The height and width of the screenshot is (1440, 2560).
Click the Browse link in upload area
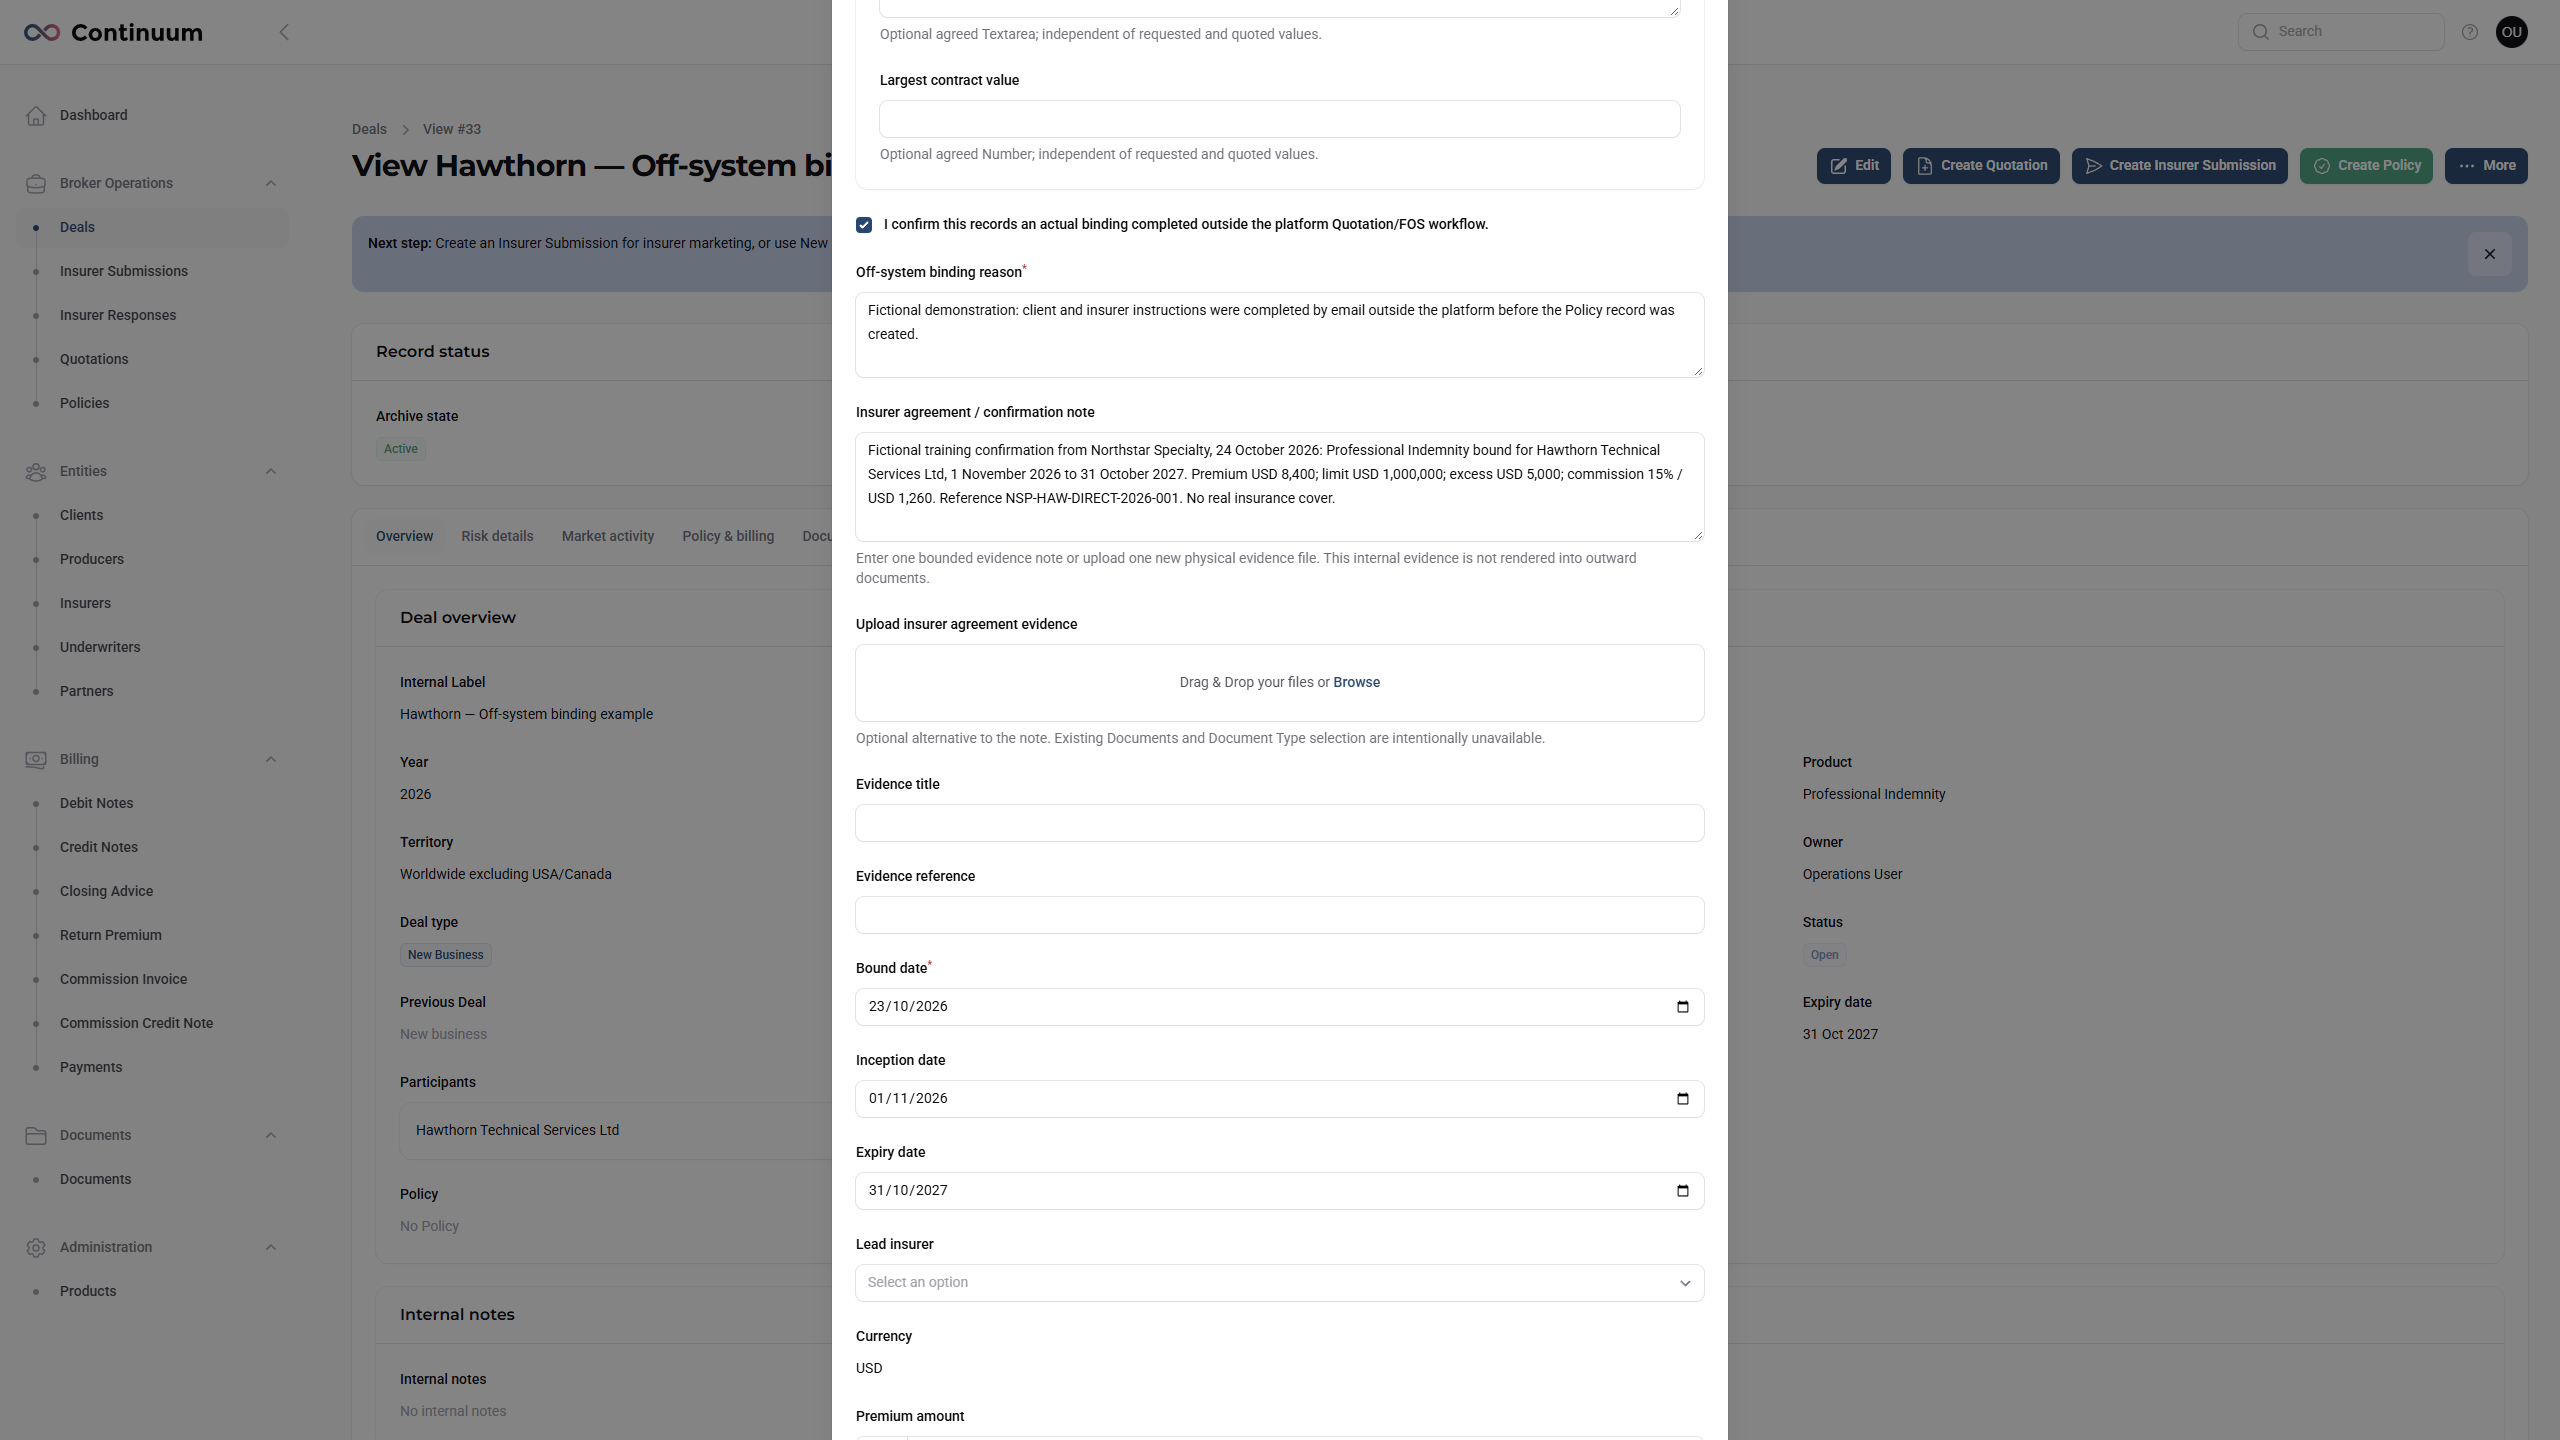pos(1356,683)
